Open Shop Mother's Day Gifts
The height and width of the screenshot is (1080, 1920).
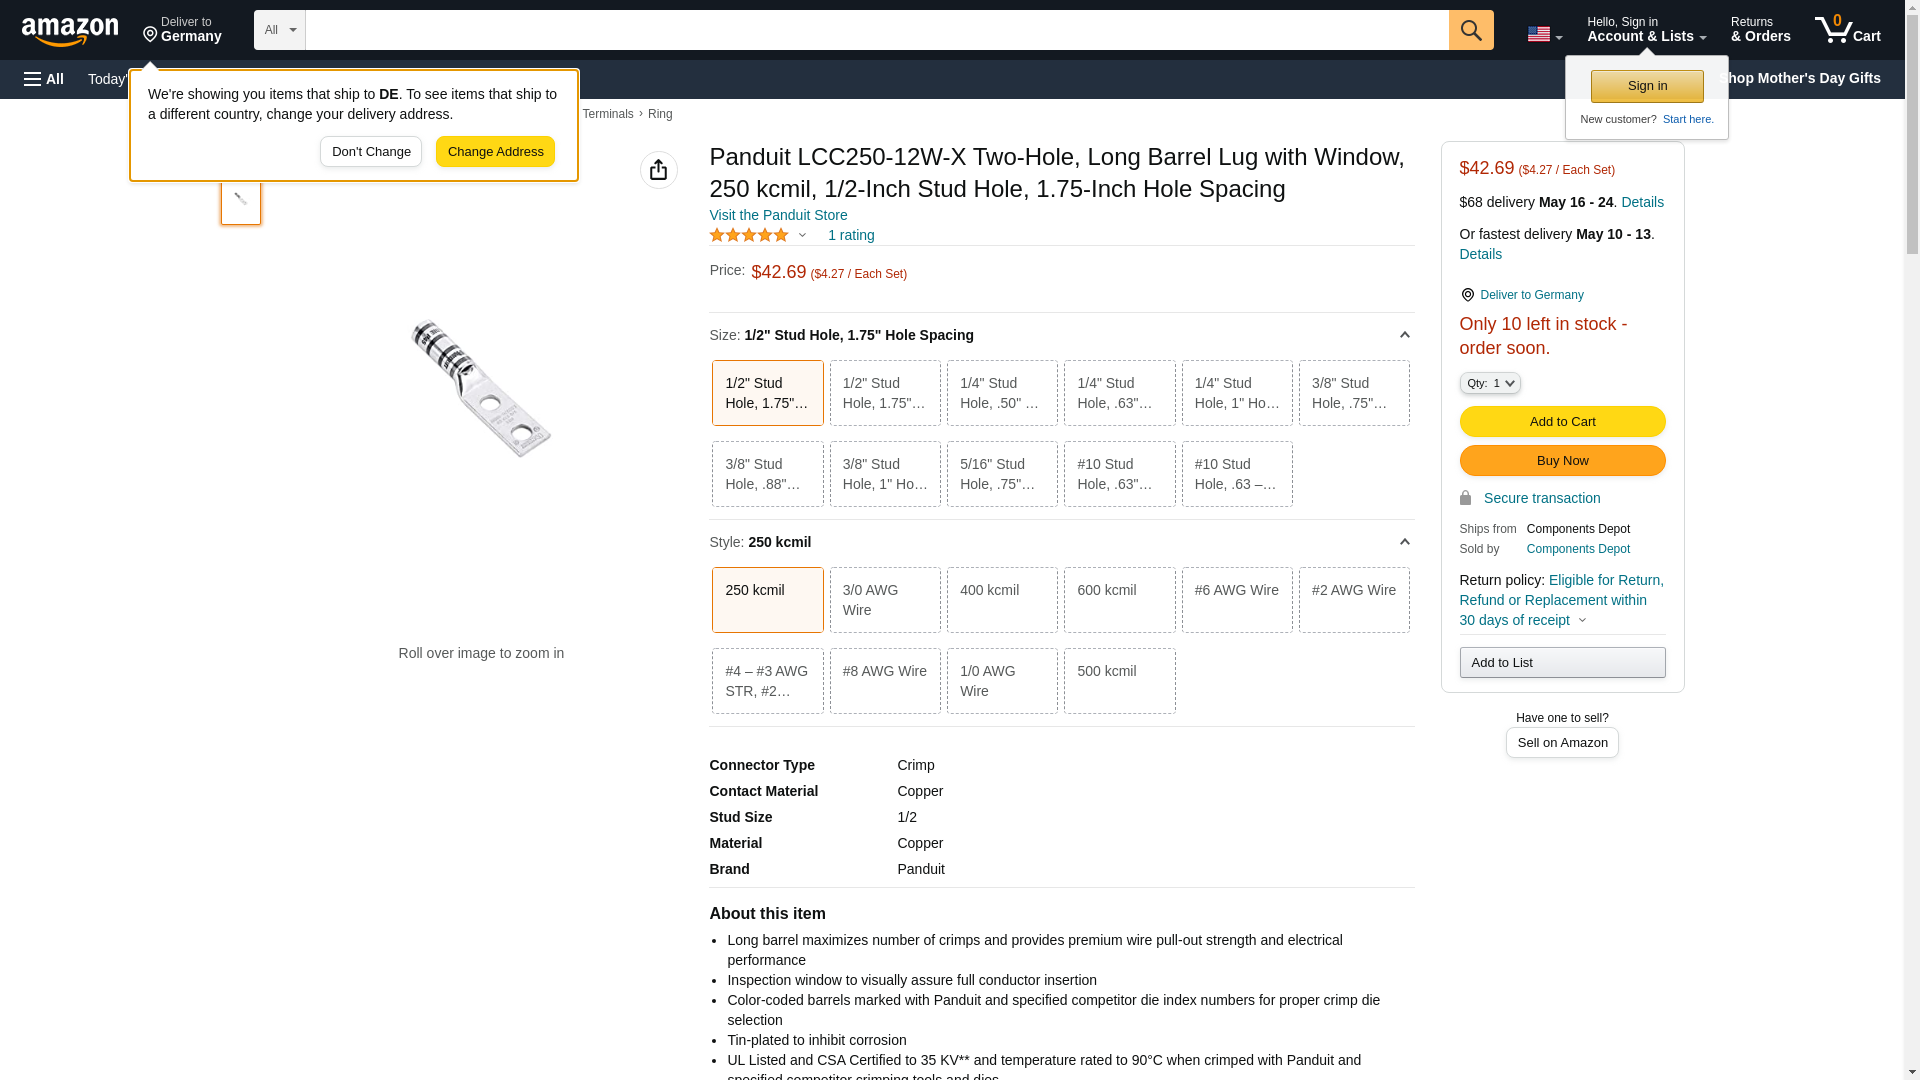click(1799, 78)
